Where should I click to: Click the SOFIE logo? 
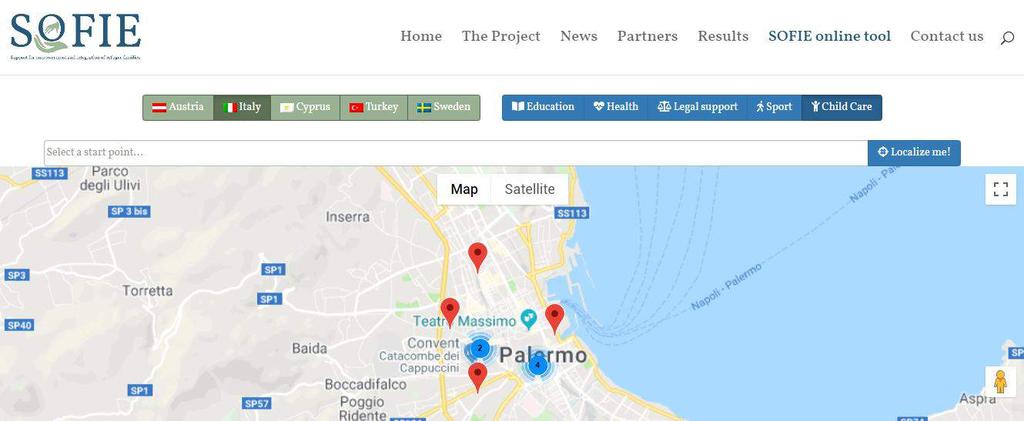point(76,37)
